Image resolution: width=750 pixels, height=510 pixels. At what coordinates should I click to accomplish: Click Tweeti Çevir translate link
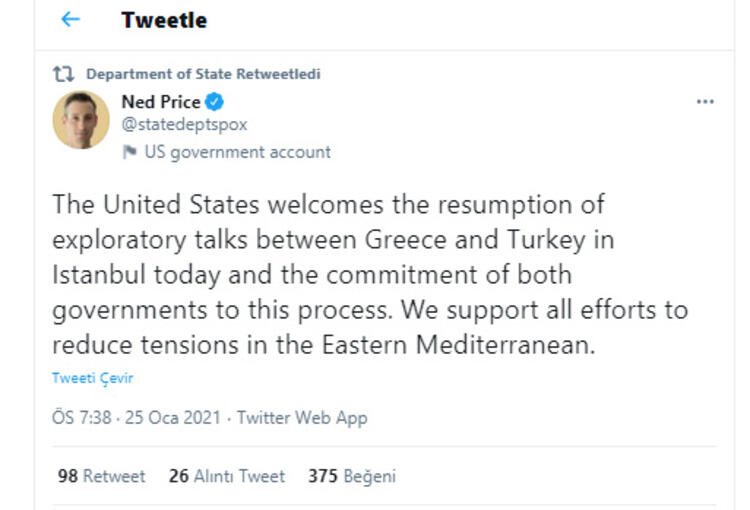(x=93, y=378)
